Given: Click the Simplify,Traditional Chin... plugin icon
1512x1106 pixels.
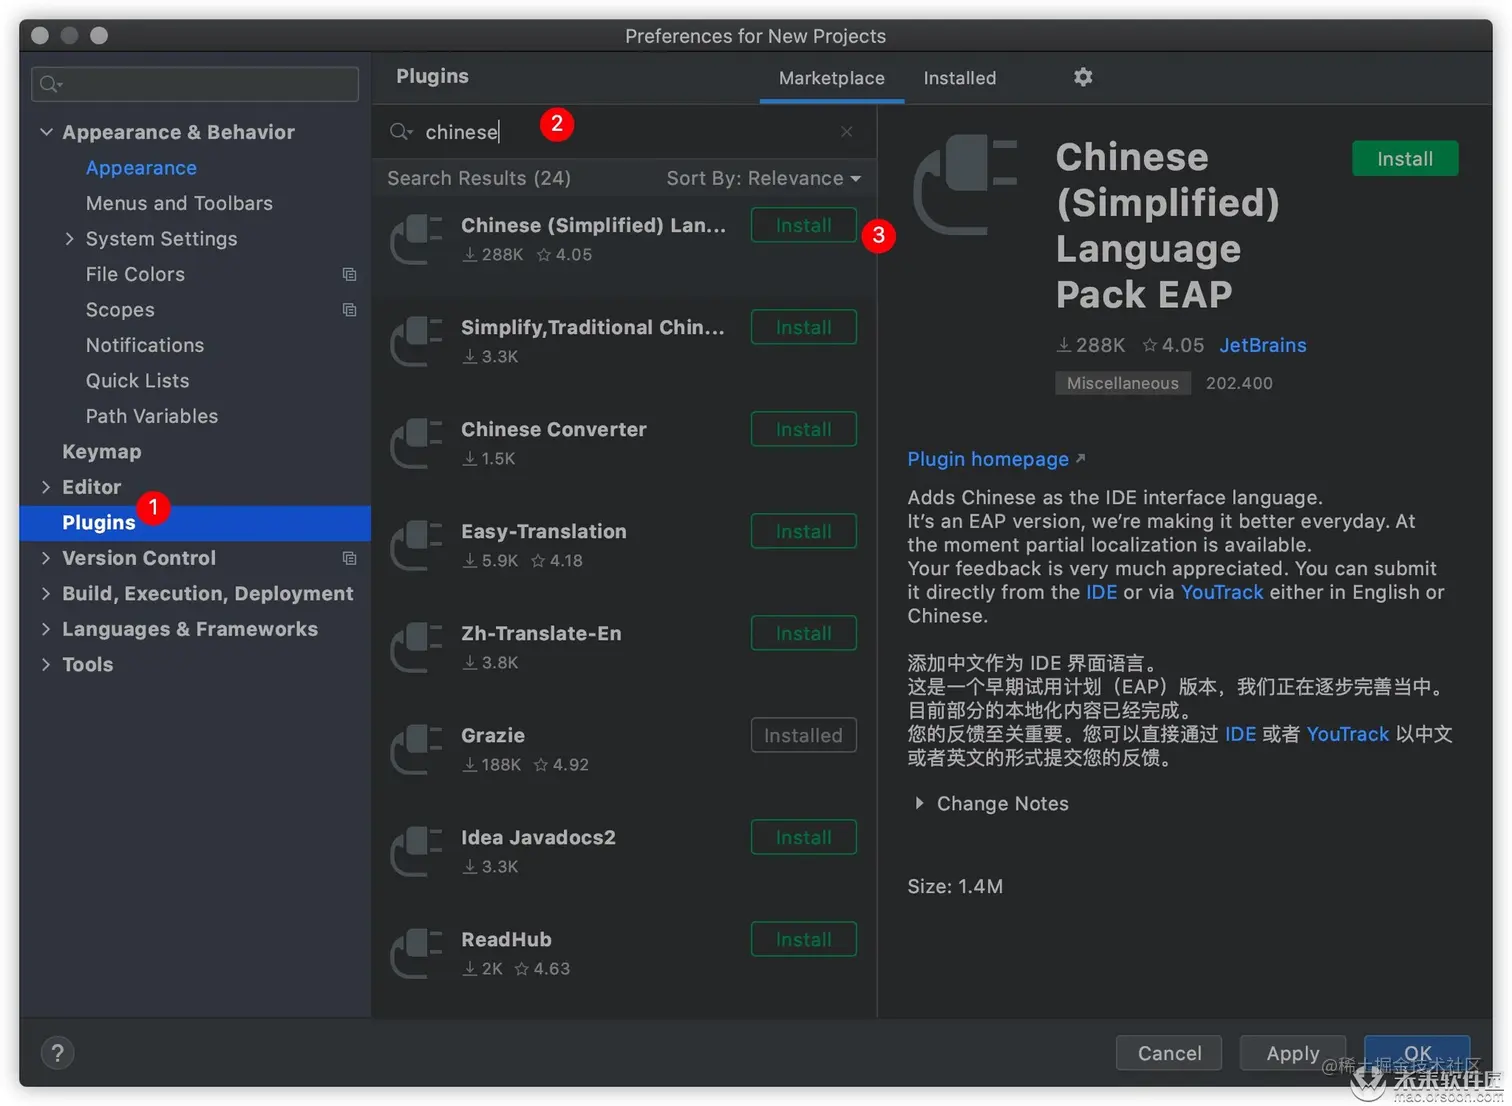Looking at the screenshot, I should coord(416,341).
